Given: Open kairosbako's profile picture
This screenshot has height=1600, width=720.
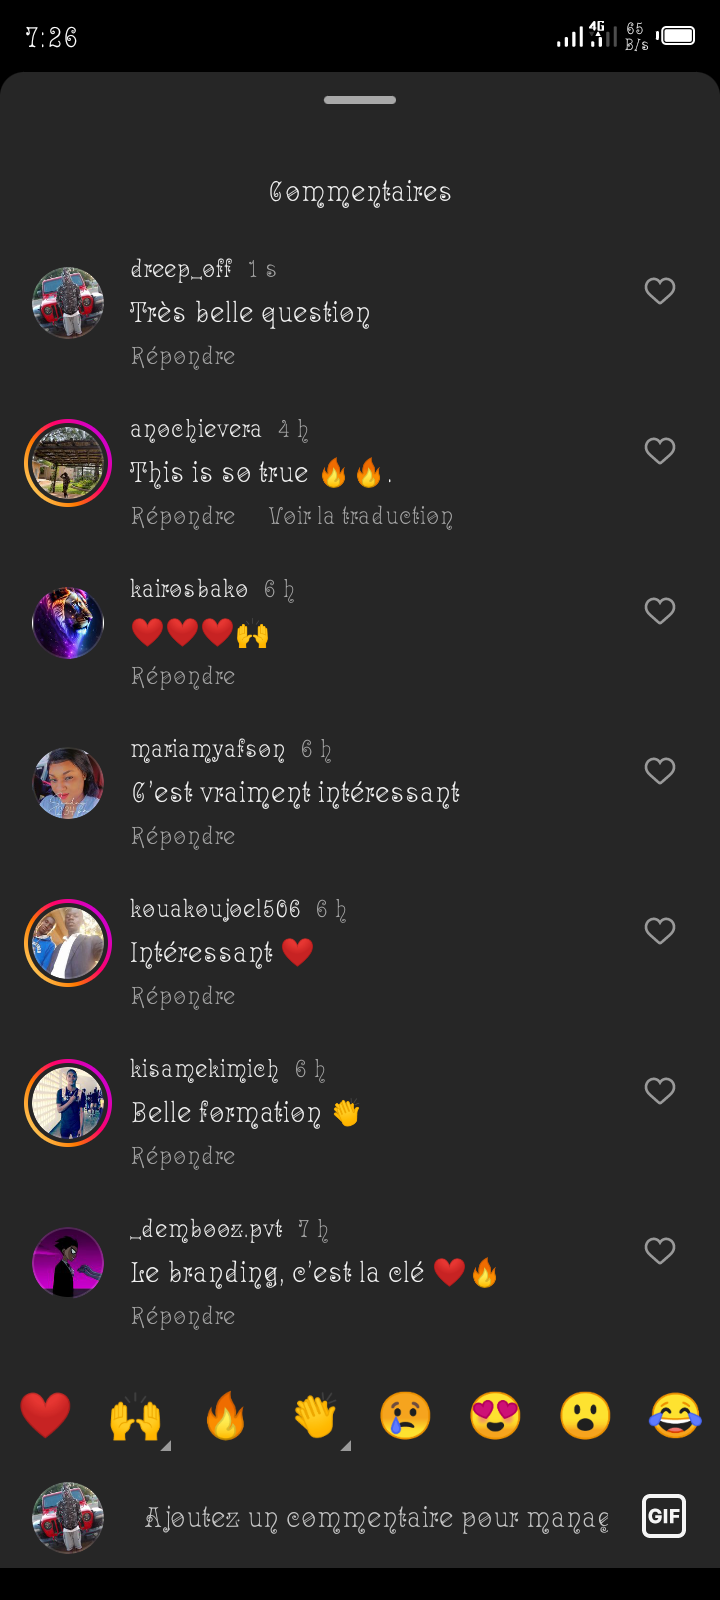Looking at the screenshot, I should tap(68, 623).
